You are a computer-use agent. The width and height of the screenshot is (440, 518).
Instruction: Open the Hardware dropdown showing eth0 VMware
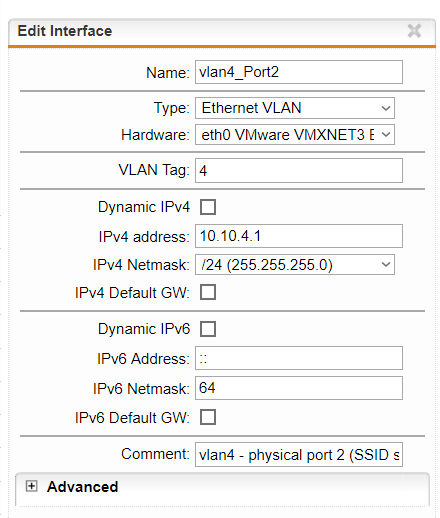point(295,135)
